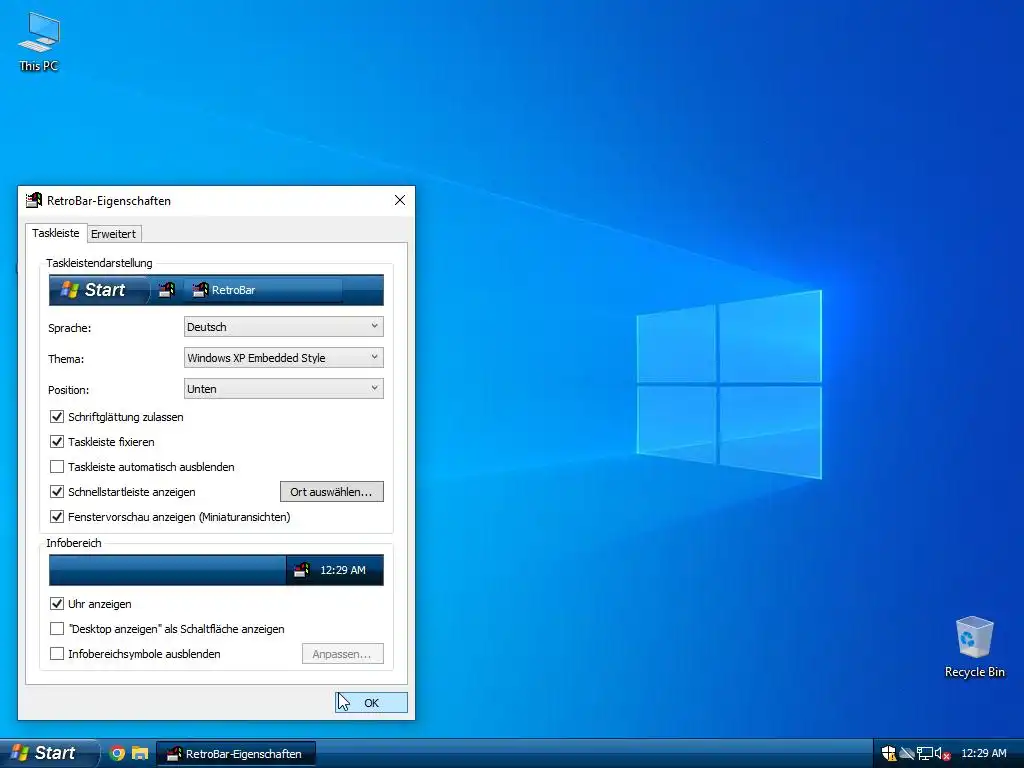Screen dimensions: 1024x768
Task: Click the RetroBar icon in dialog title bar
Action: point(34,200)
